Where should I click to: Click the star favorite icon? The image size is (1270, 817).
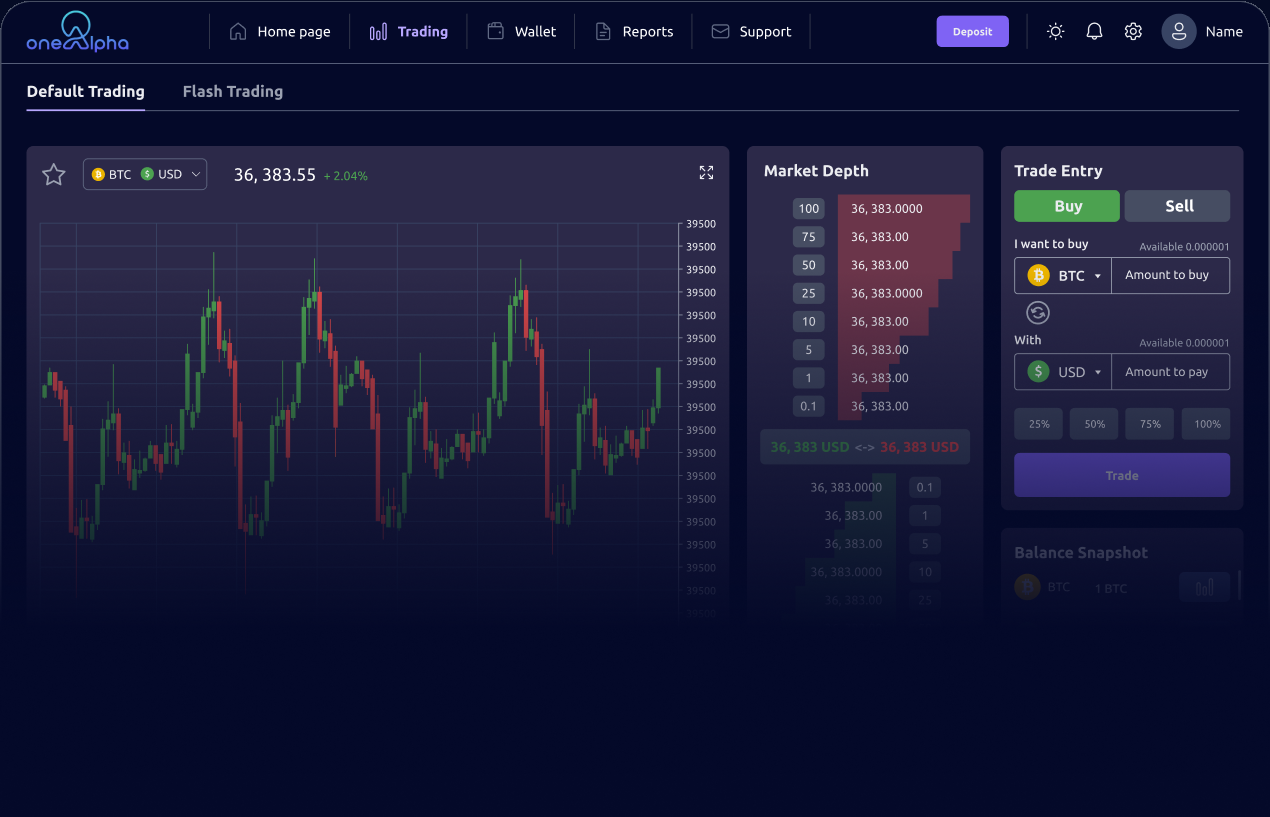pyautogui.click(x=53, y=175)
